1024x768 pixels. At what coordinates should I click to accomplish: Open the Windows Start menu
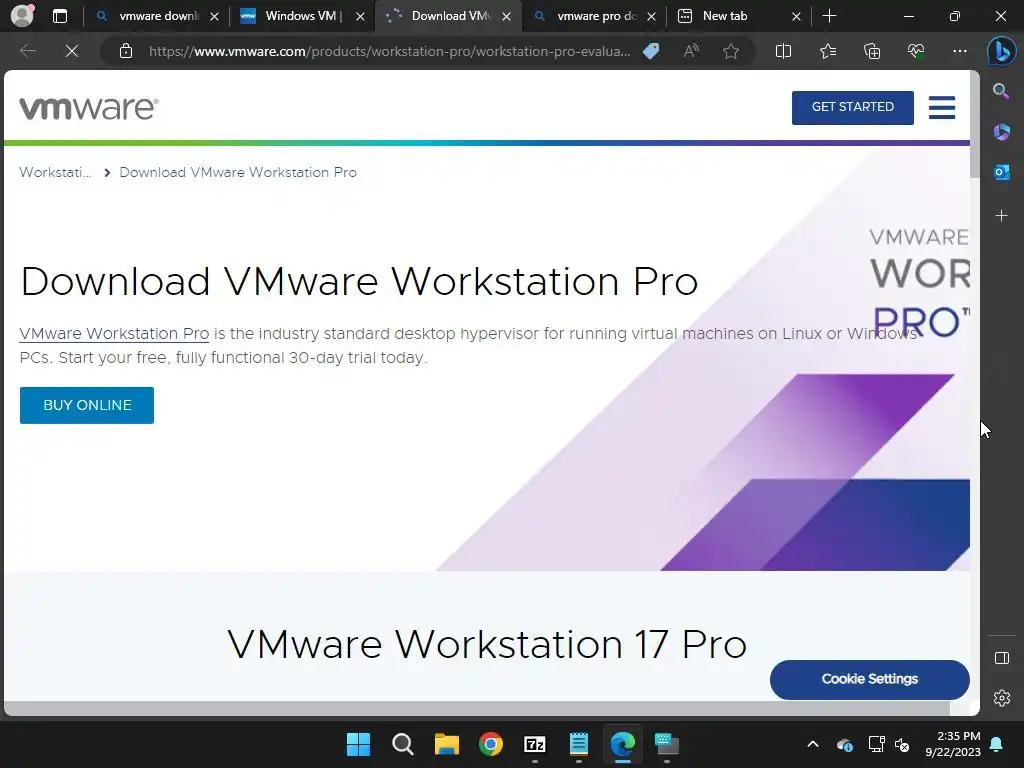coord(358,744)
